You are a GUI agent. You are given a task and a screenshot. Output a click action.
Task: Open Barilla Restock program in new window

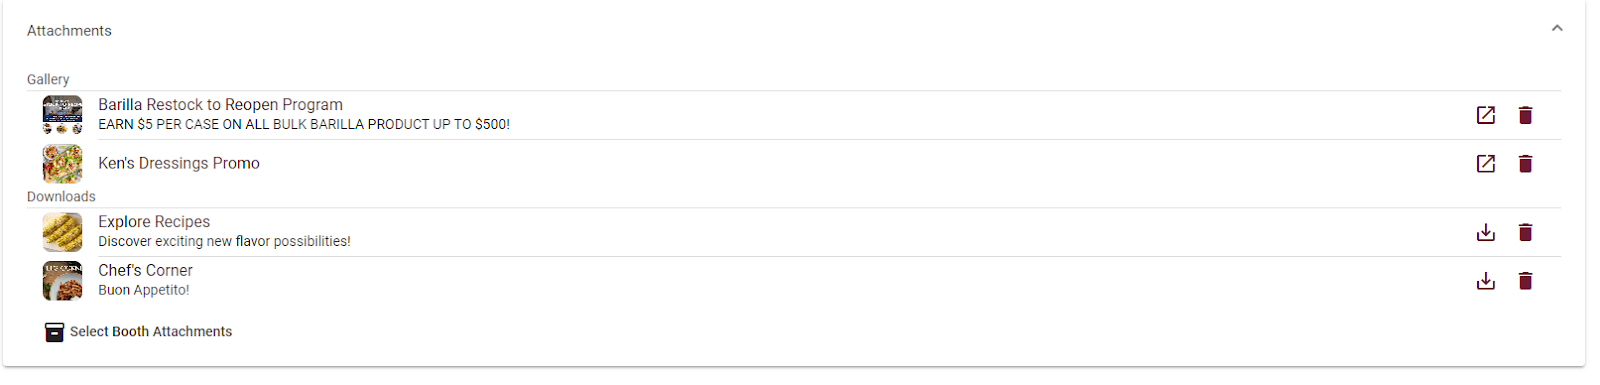(1486, 115)
